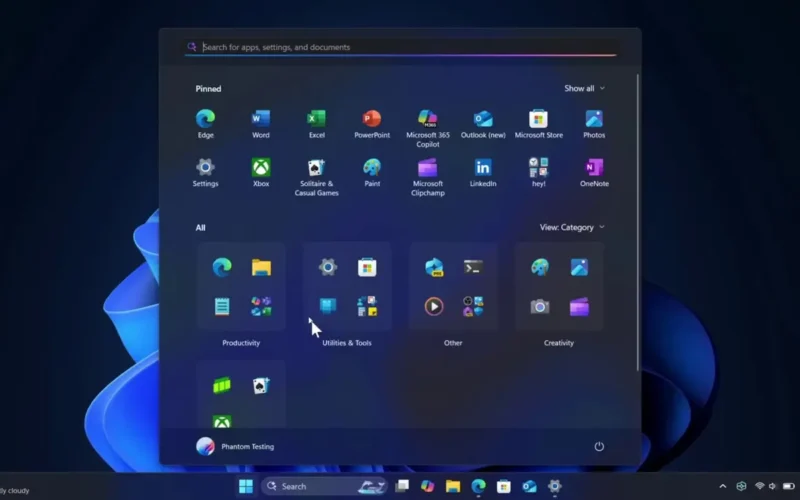Viewport: 800px width, 500px height.
Task: Open Camera in Creativity category
Action: (x=540, y=307)
